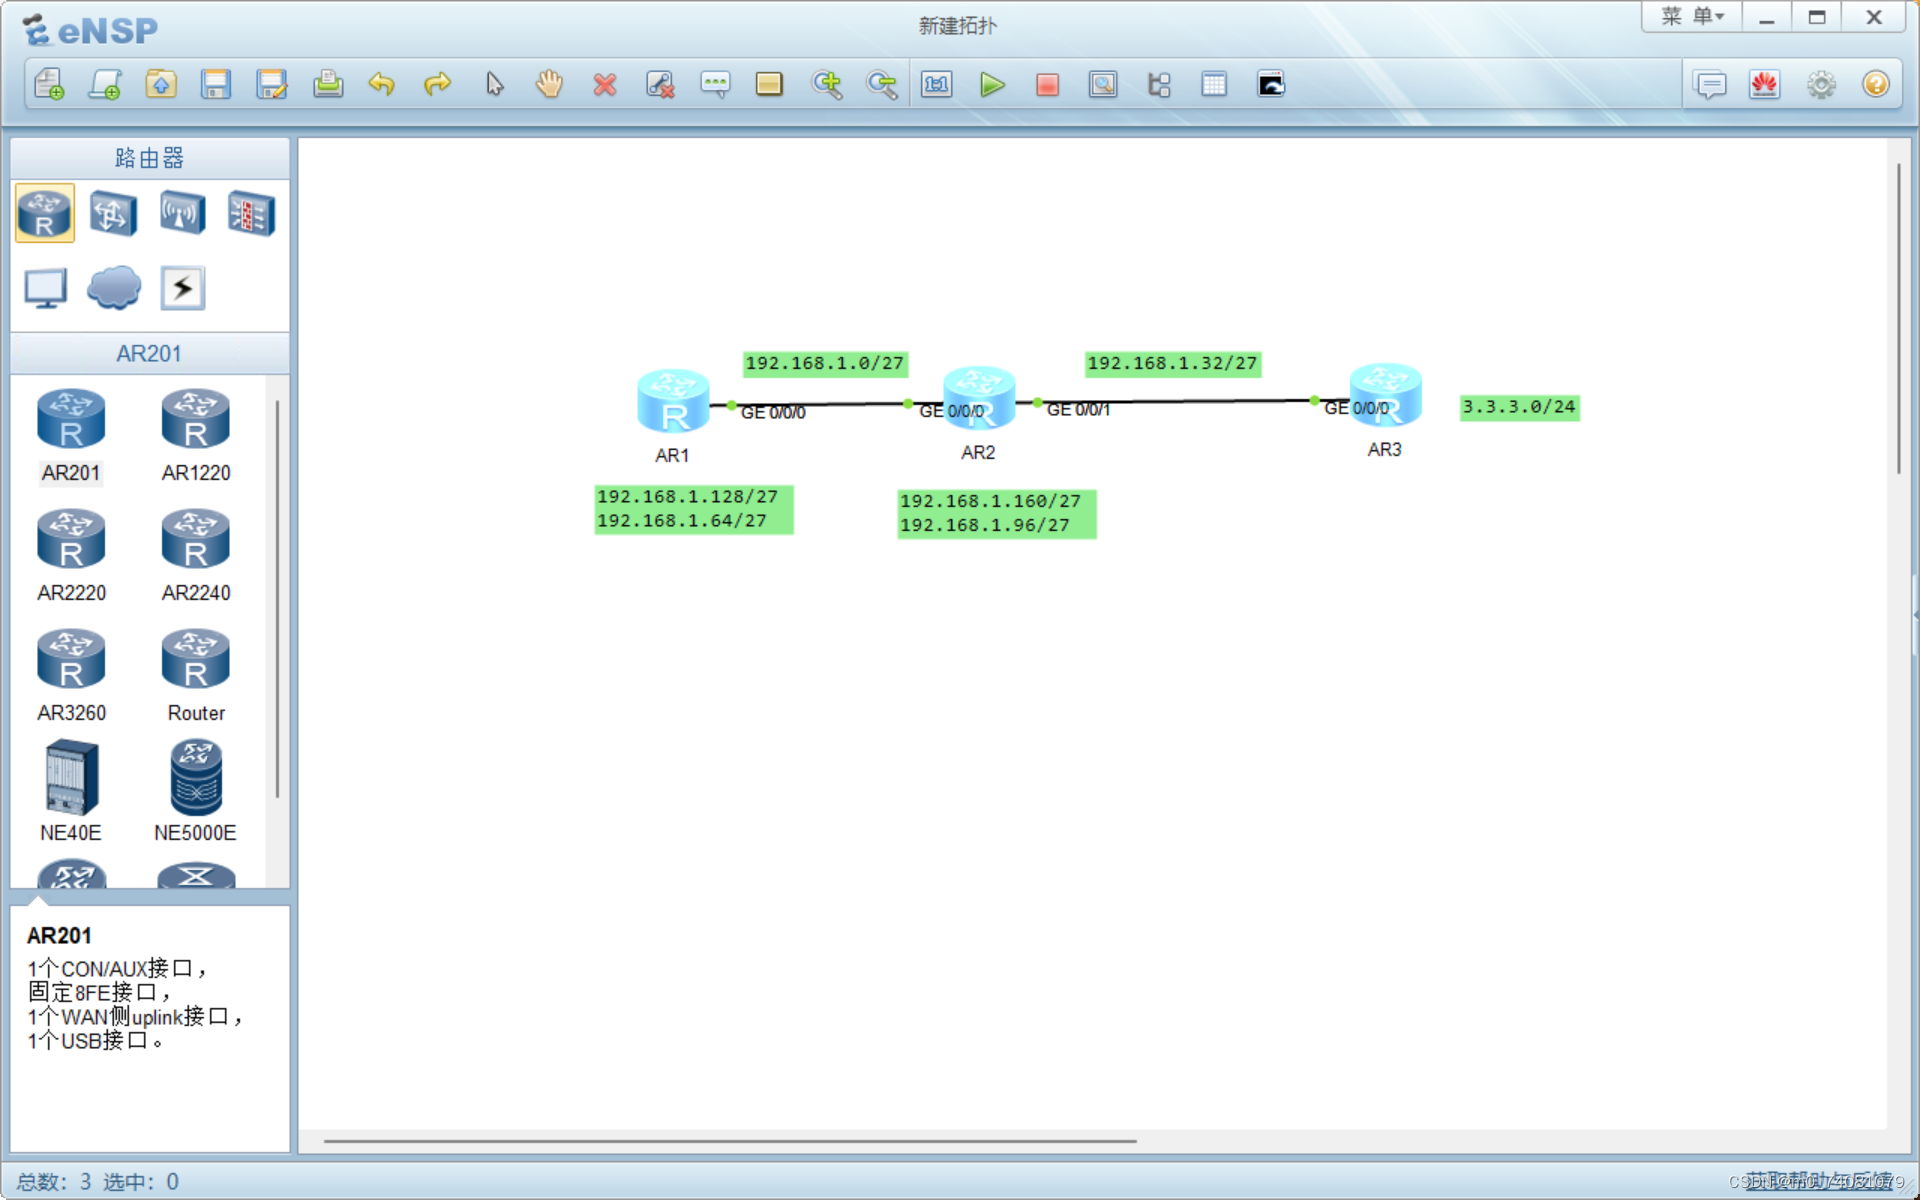This screenshot has height=1200, width=1920.
Task: Pick the connection cable lightning icon
Action: click(182, 288)
